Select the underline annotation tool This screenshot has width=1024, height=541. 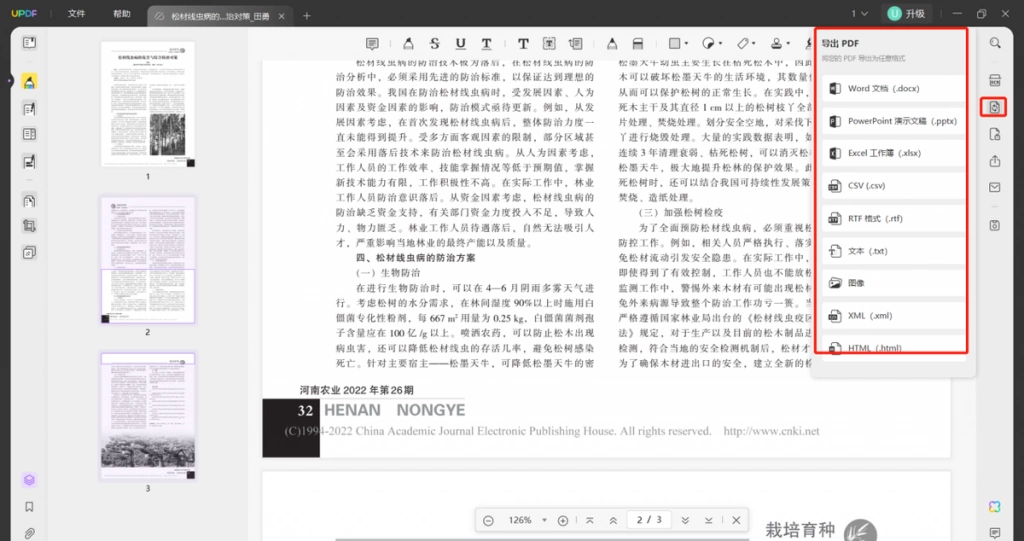click(x=460, y=44)
